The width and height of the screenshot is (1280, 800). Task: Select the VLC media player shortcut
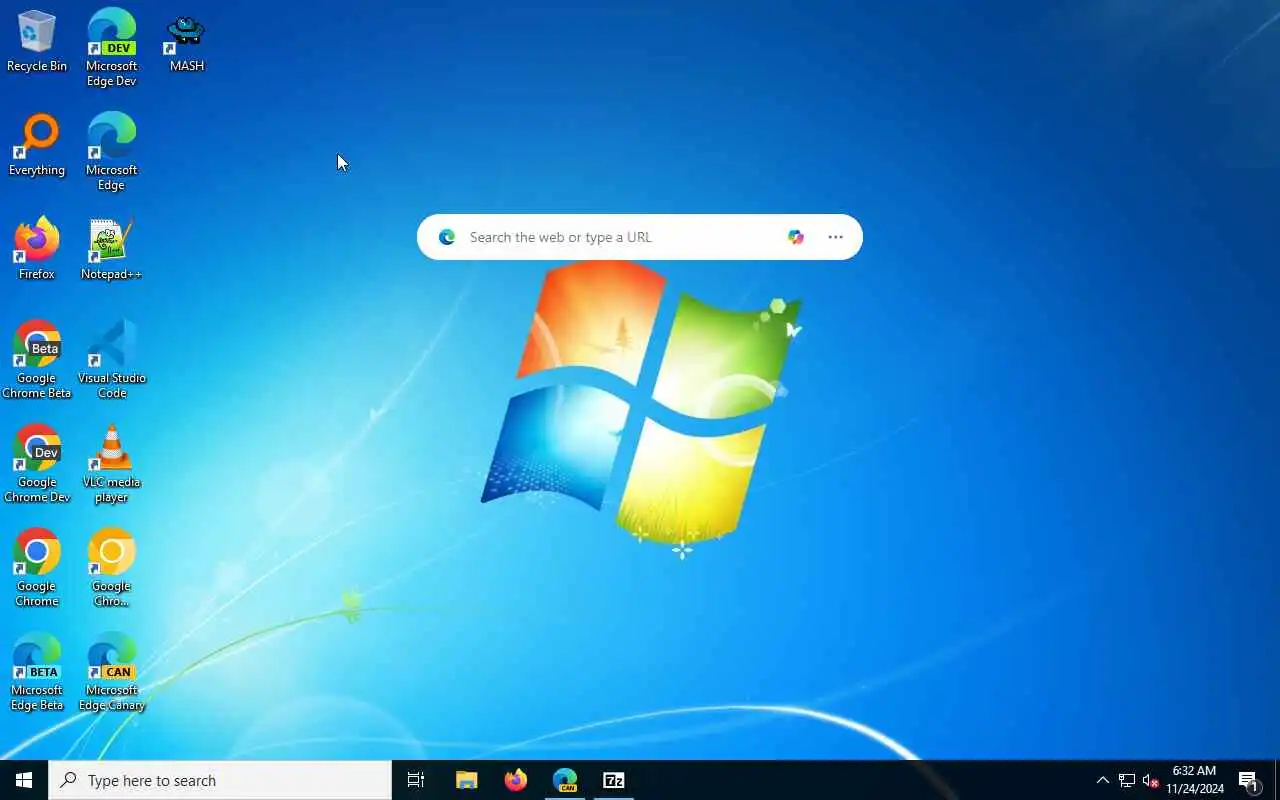coord(111,464)
